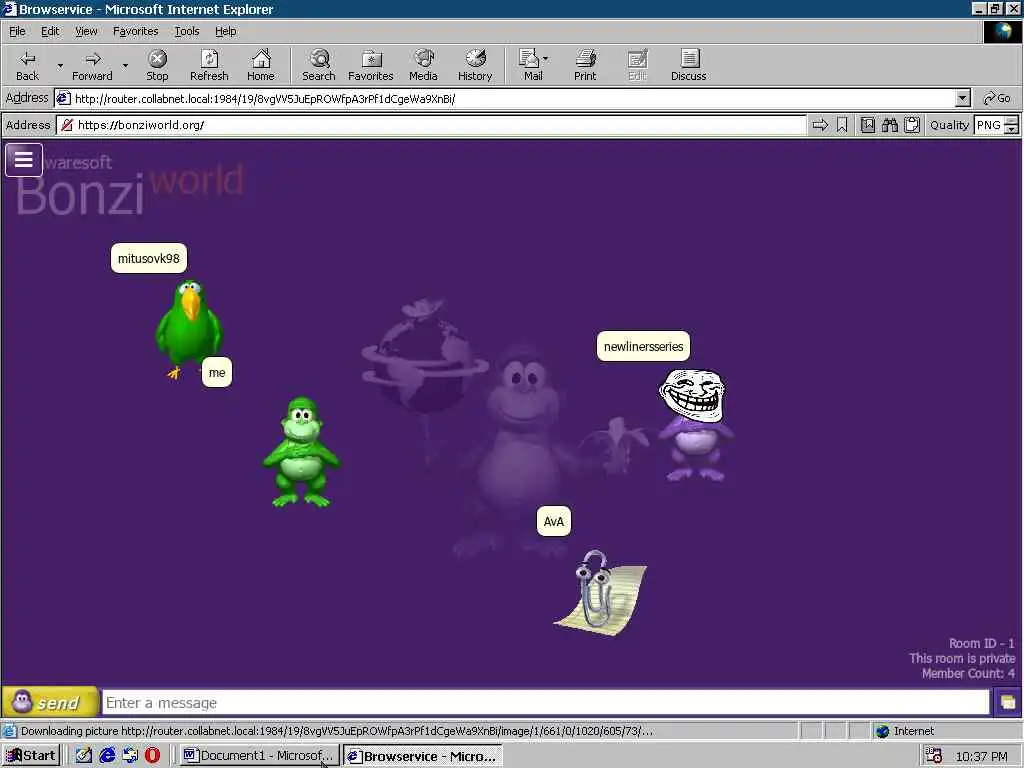Click the newlinersseries name bubble
1024x768 pixels.
pyautogui.click(x=643, y=346)
